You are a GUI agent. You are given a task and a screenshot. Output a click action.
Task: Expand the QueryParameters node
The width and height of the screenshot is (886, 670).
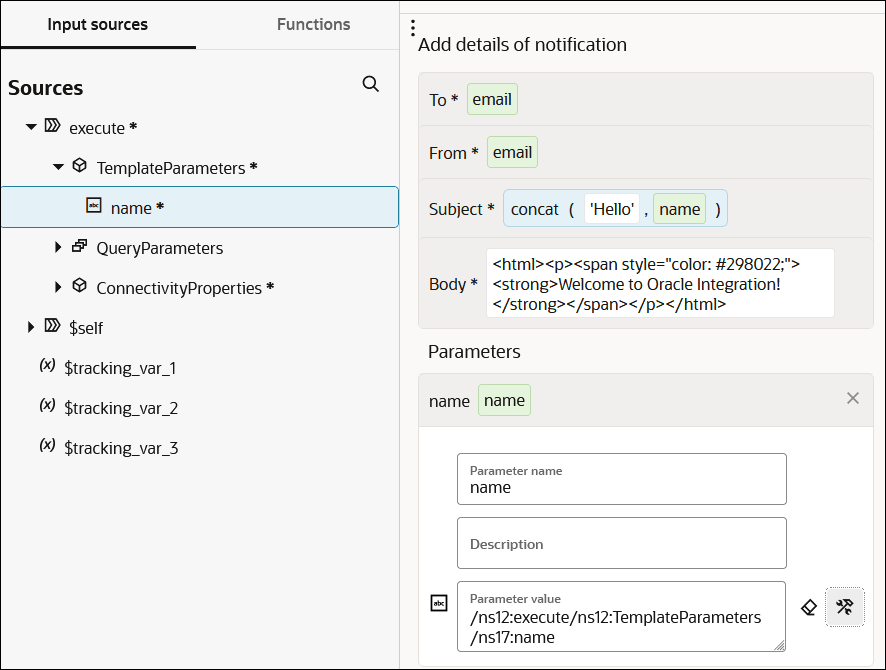tap(58, 248)
